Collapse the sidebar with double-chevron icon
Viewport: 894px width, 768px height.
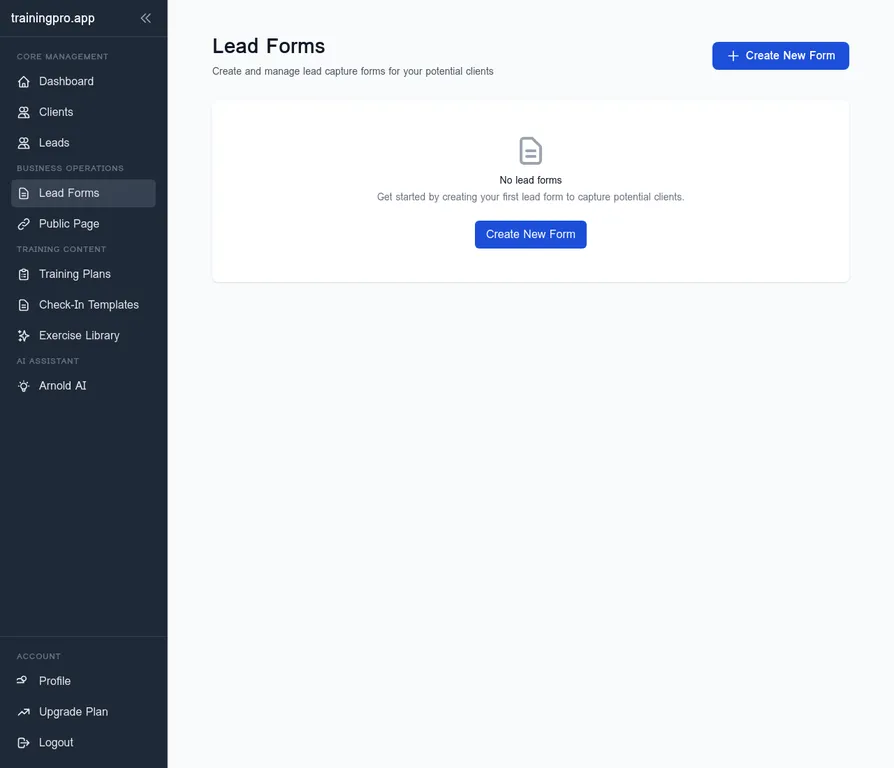tap(146, 18)
